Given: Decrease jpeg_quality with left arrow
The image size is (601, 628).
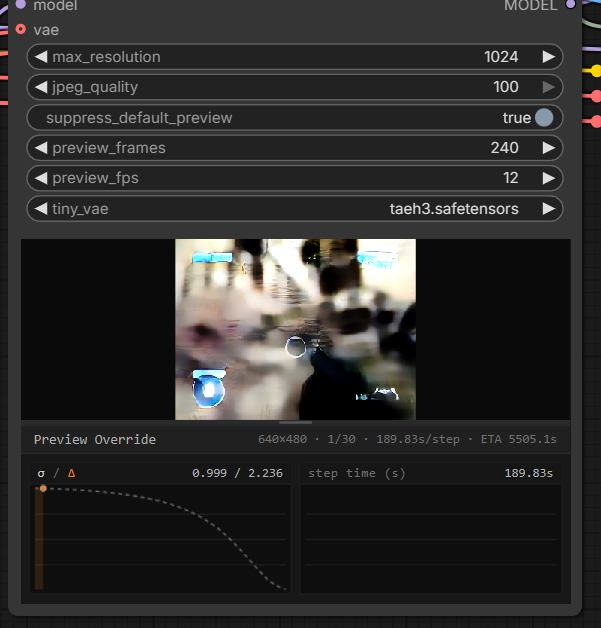Looking at the screenshot, I should 41,87.
